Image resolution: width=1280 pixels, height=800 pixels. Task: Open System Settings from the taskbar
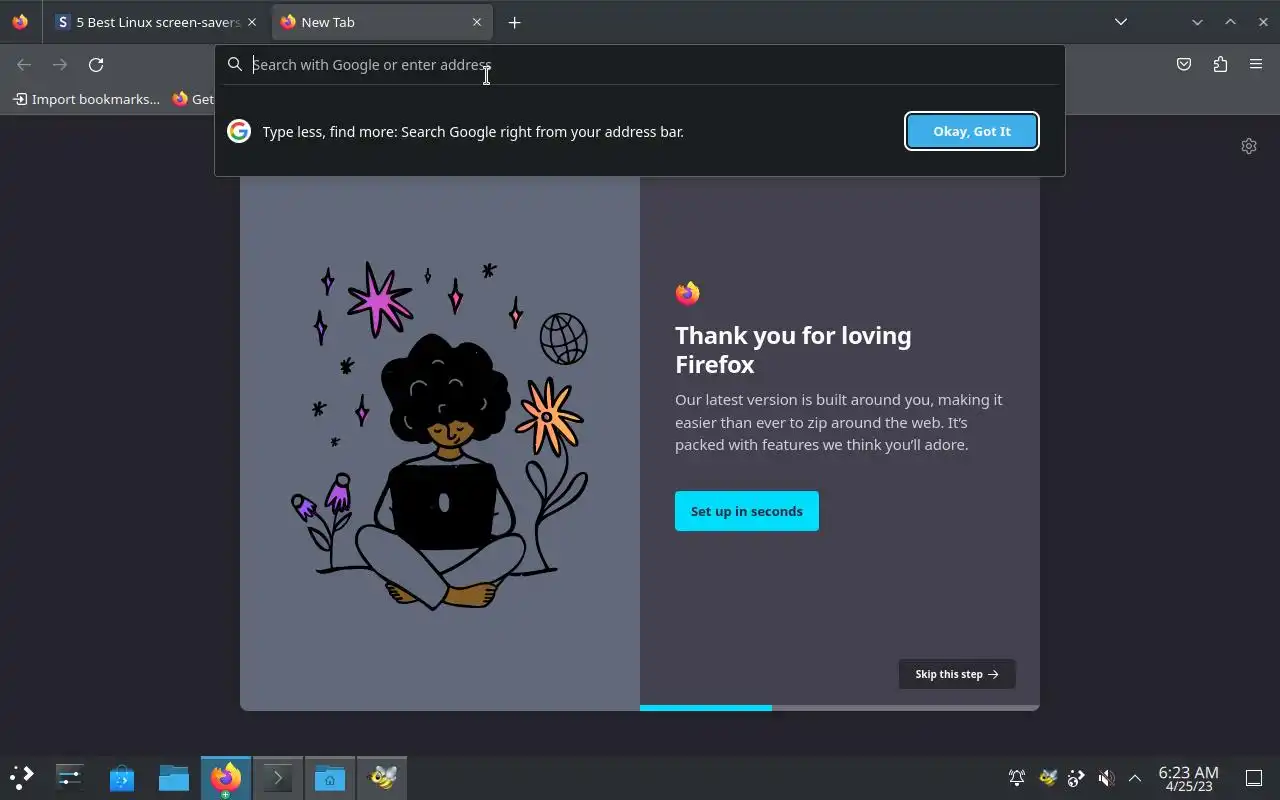[70, 777]
